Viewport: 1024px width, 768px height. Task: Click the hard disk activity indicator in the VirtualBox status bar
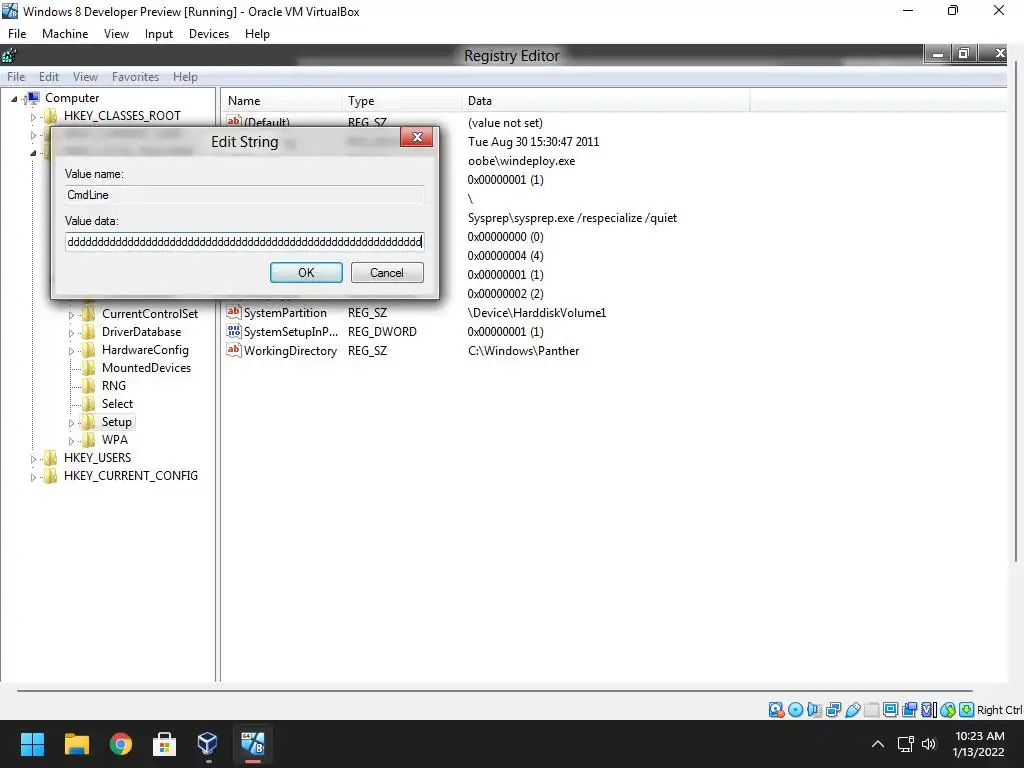(x=776, y=710)
